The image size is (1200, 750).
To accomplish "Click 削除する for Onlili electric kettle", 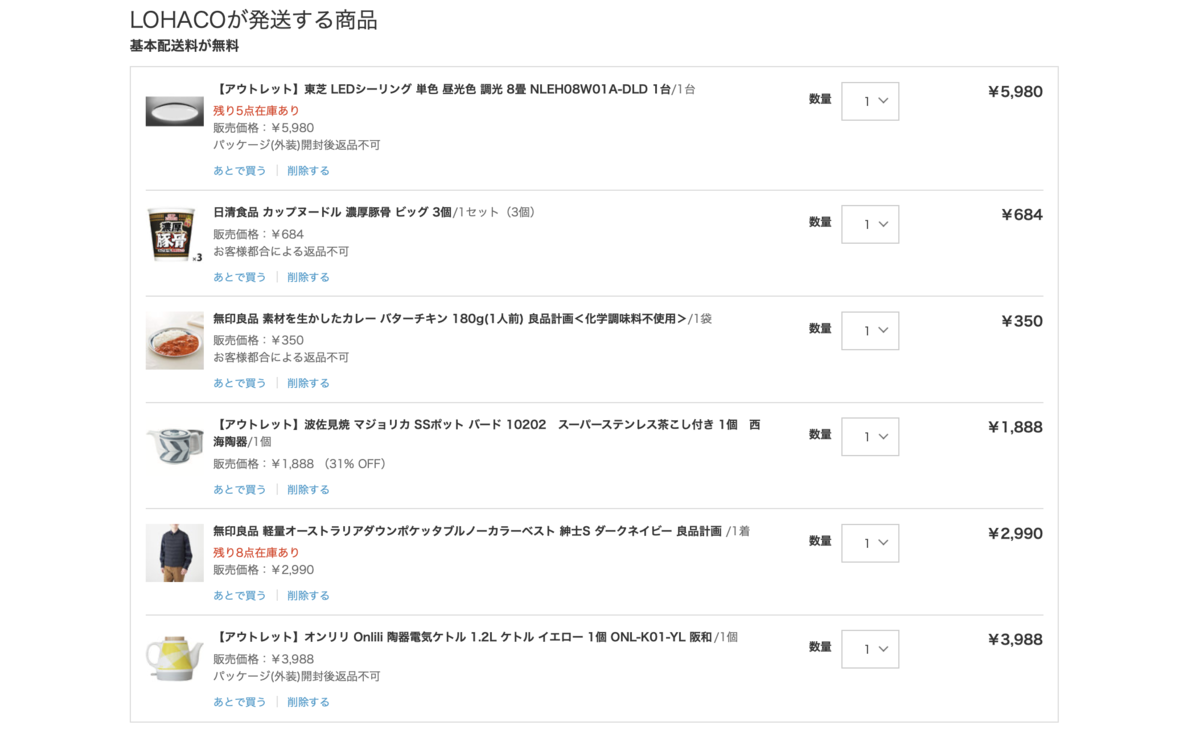I will click(308, 702).
